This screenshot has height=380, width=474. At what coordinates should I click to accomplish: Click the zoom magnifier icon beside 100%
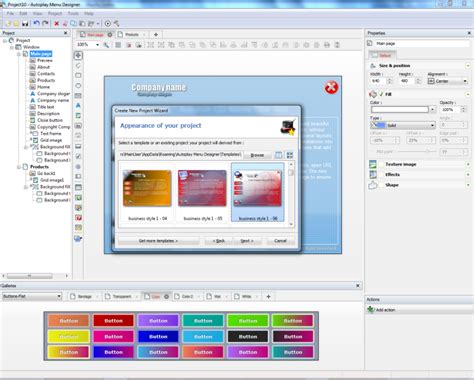click(x=106, y=45)
